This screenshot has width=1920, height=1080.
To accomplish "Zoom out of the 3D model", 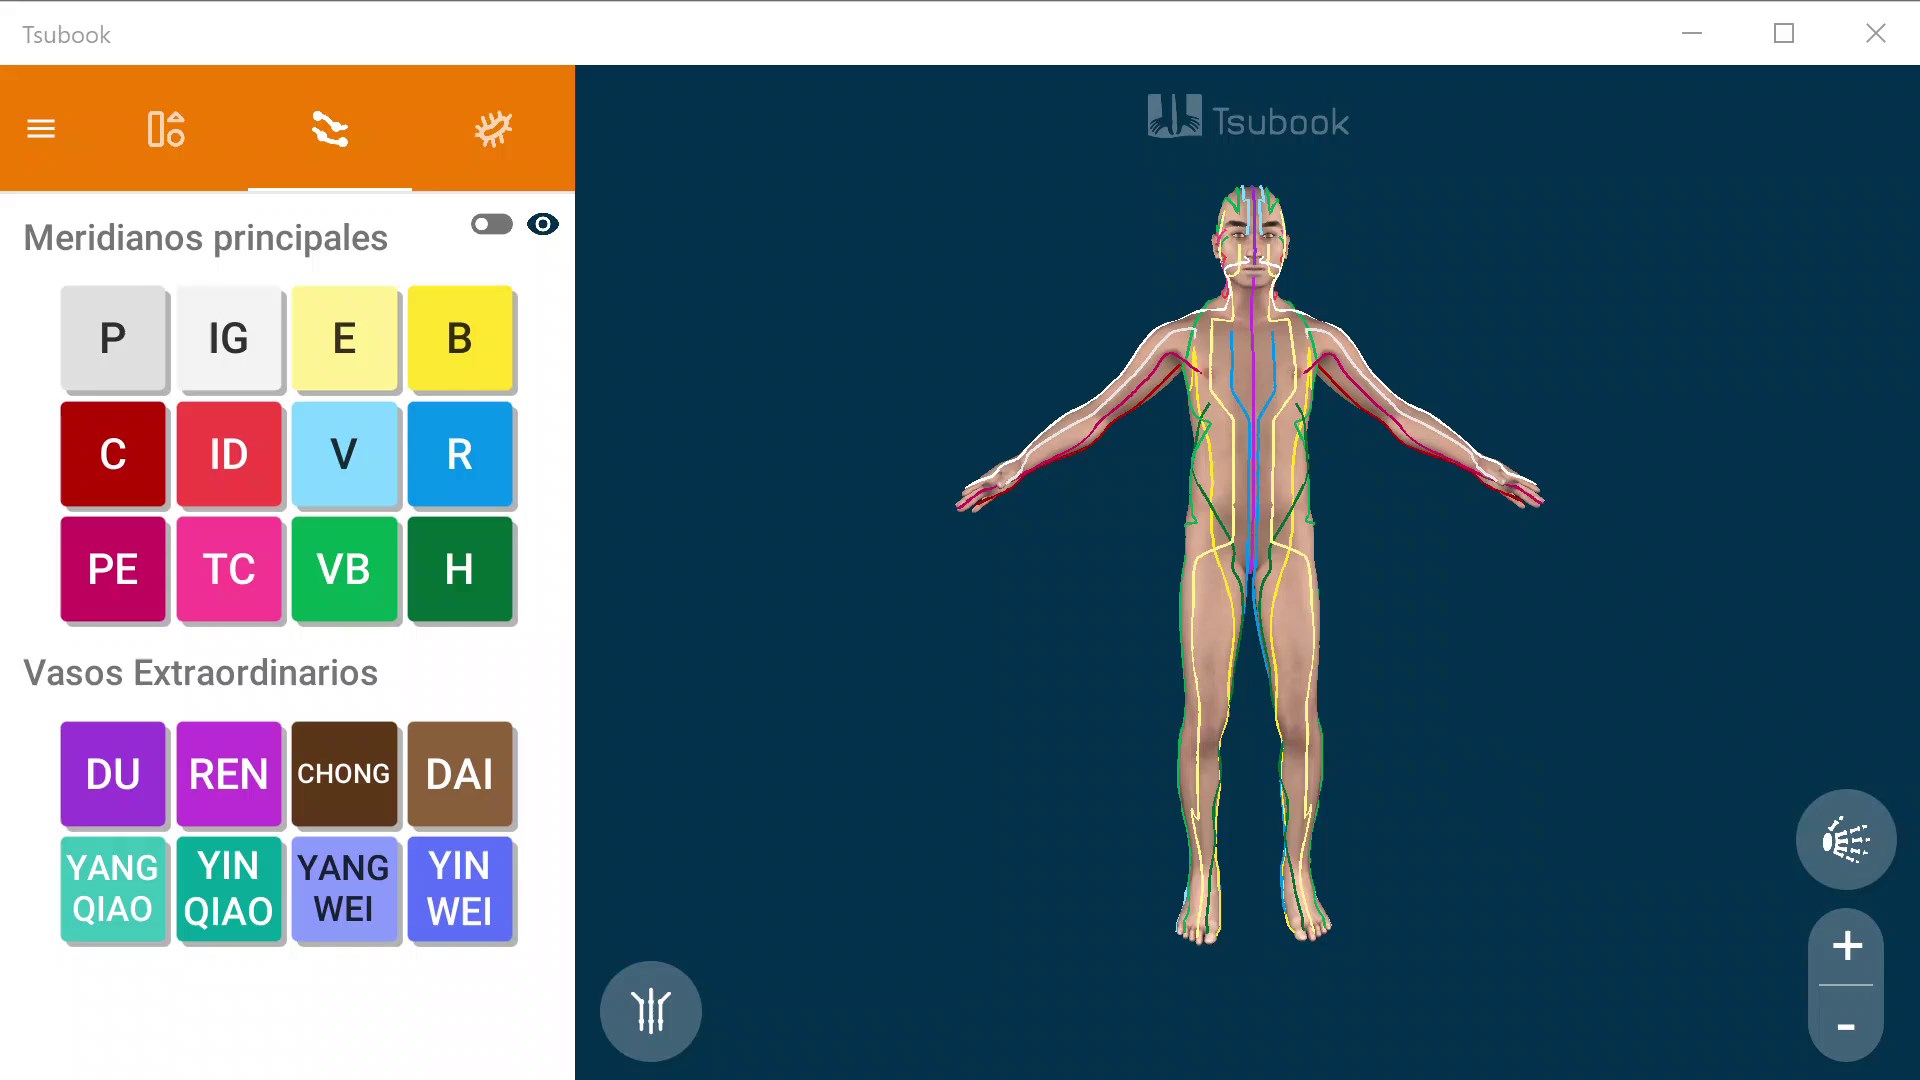I will coord(1846,1027).
